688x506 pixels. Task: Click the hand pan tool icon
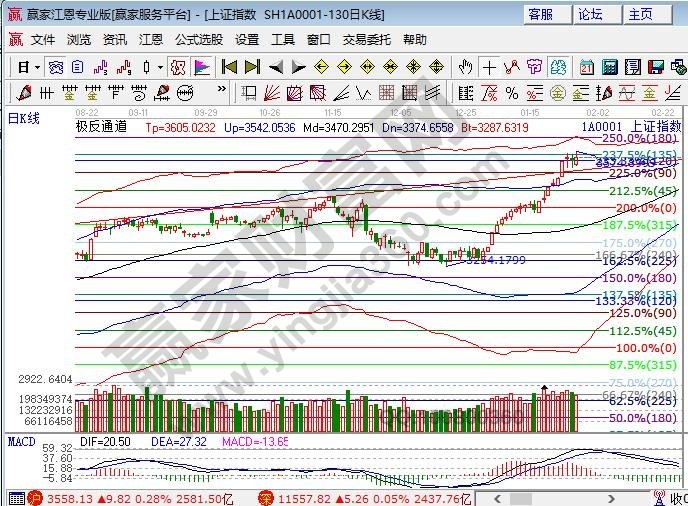(x=465, y=67)
